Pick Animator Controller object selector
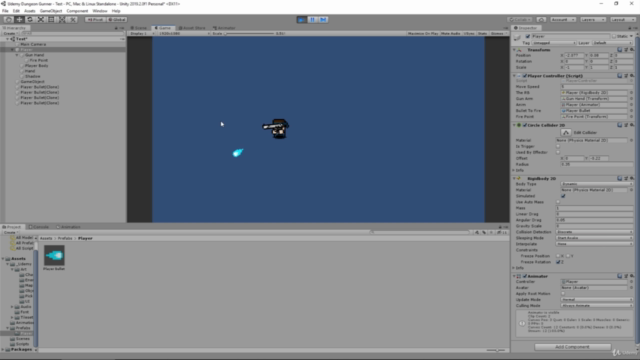 coord(631,282)
